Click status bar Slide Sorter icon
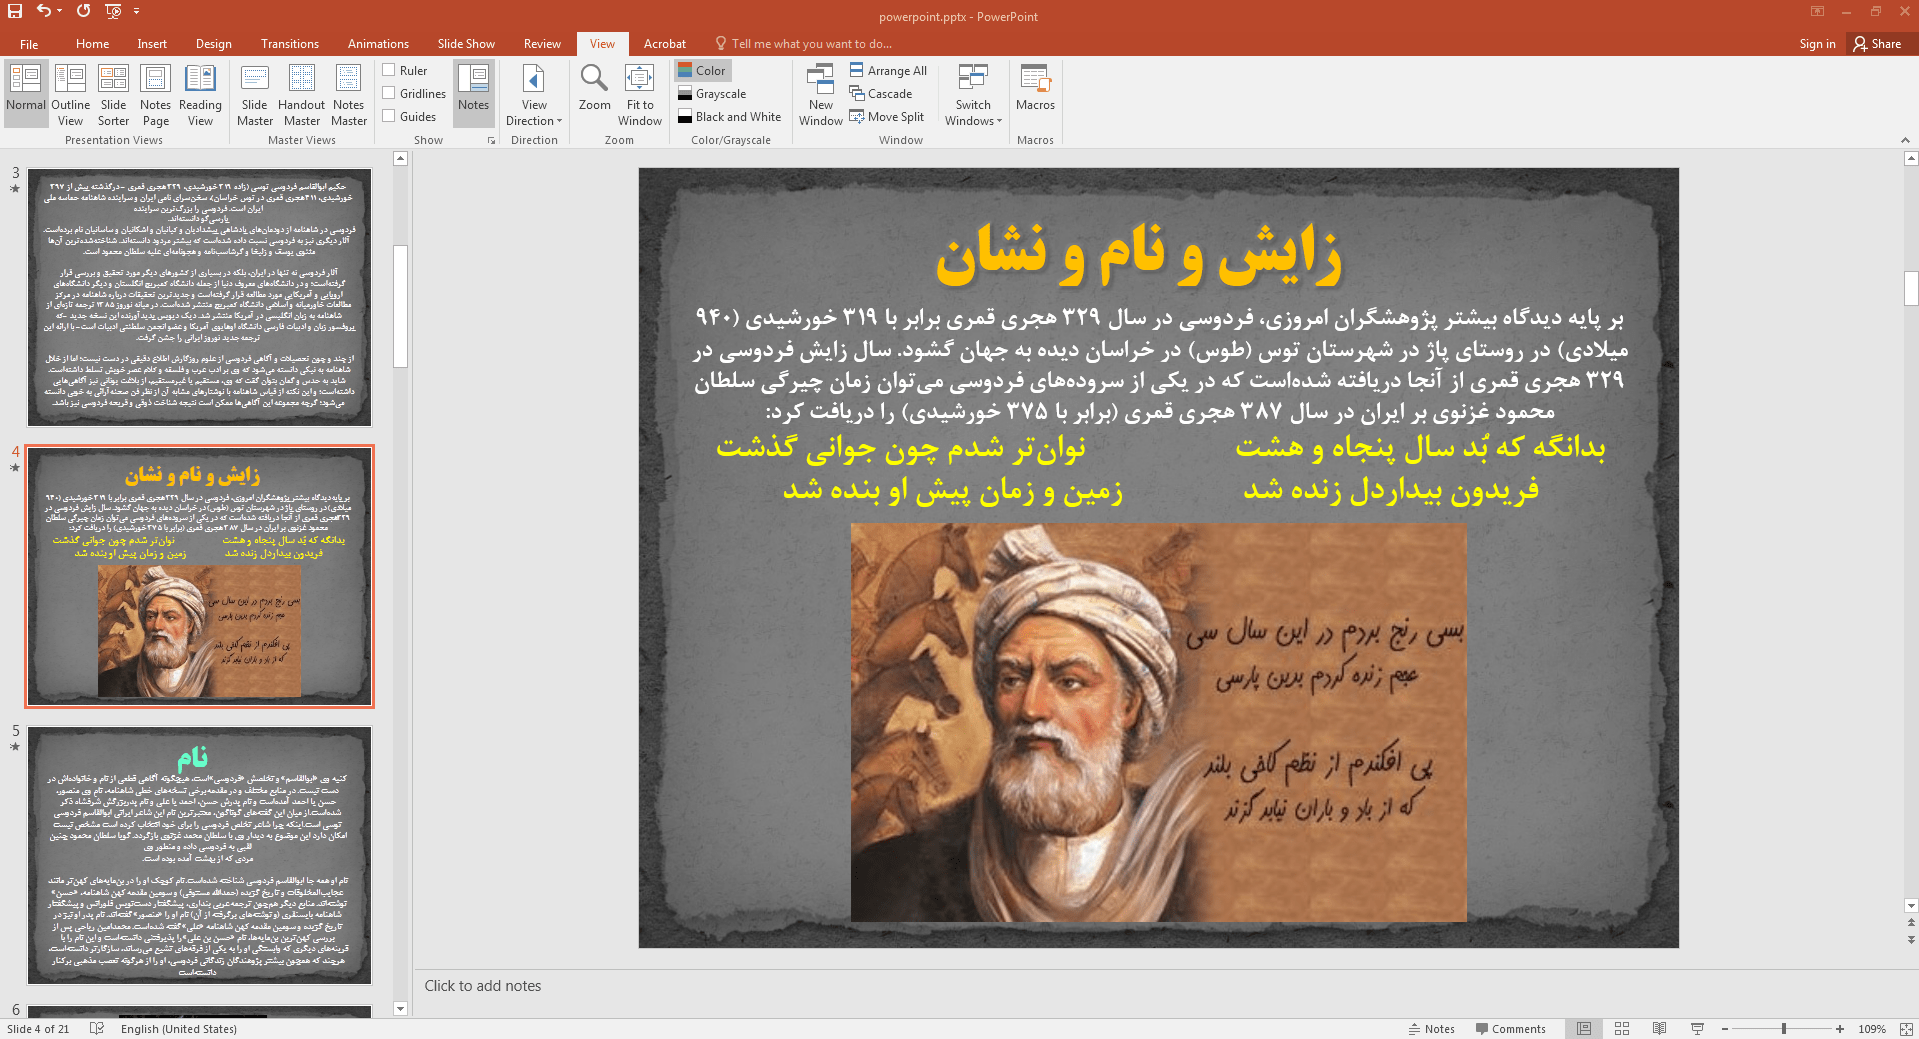The width and height of the screenshot is (1919, 1039). click(x=1622, y=1028)
